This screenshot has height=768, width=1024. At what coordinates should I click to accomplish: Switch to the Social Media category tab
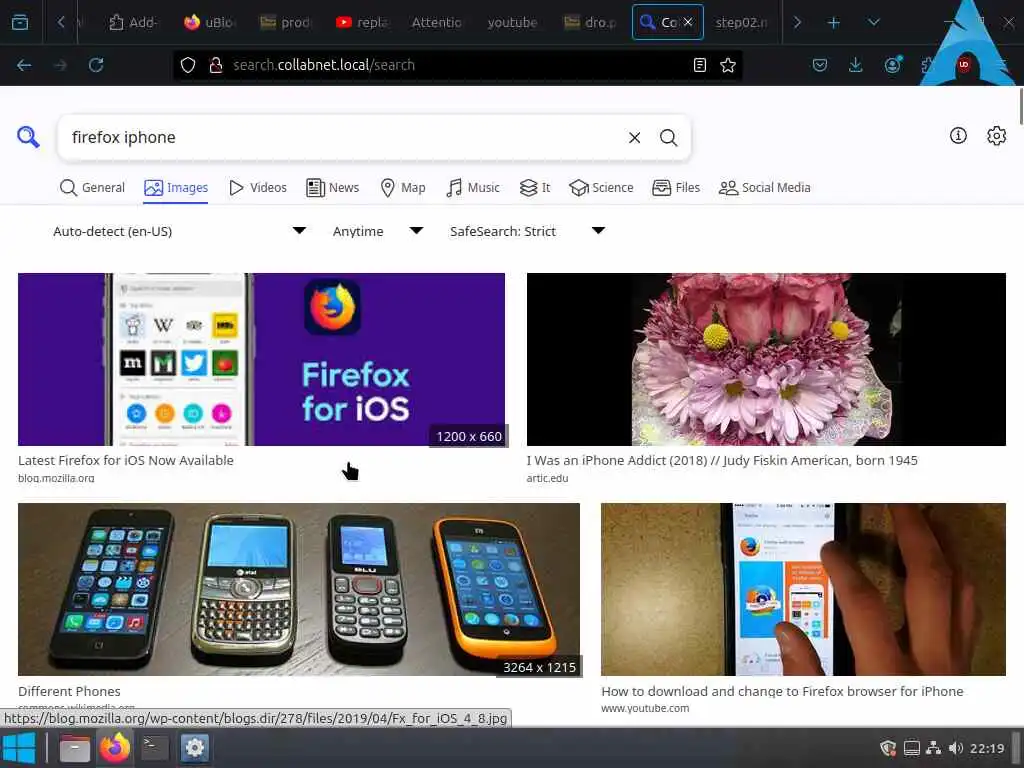pyautogui.click(x=764, y=188)
